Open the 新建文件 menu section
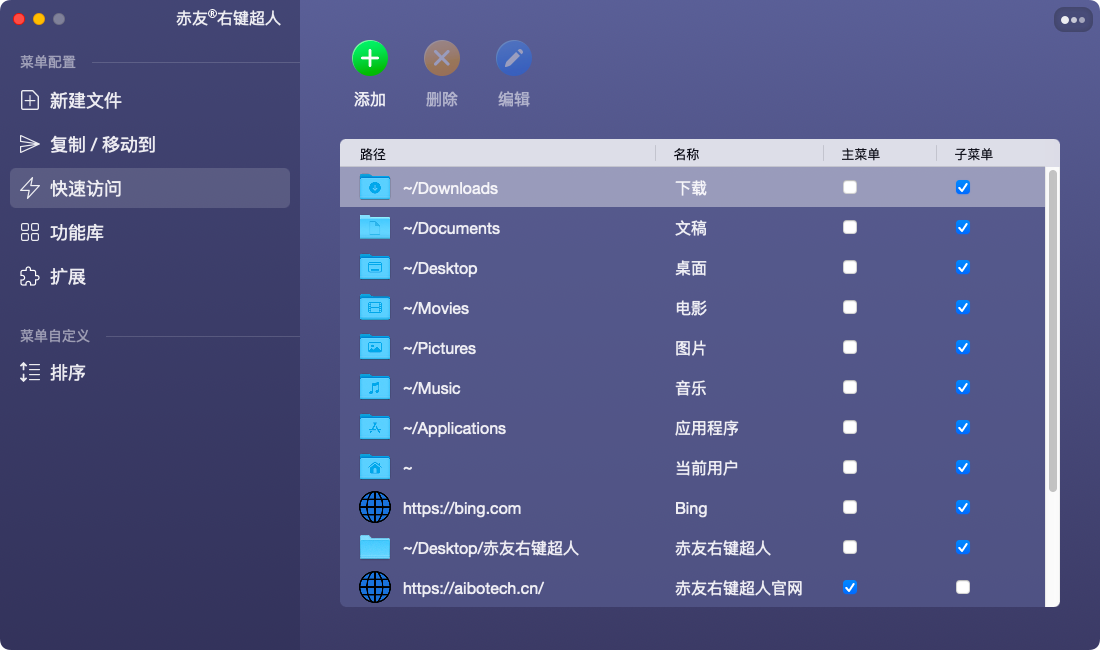 tap(149, 100)
